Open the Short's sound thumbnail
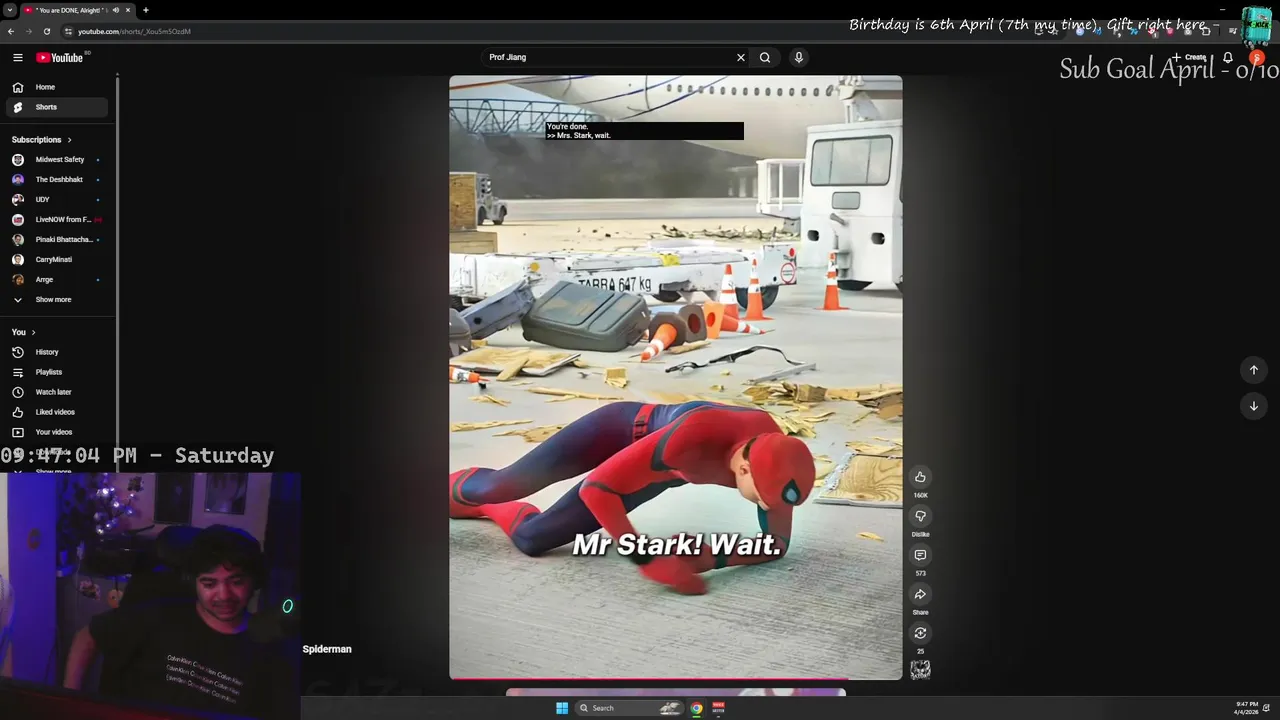The height and width of the screenshot is (720, 1280). click(920, 669)
